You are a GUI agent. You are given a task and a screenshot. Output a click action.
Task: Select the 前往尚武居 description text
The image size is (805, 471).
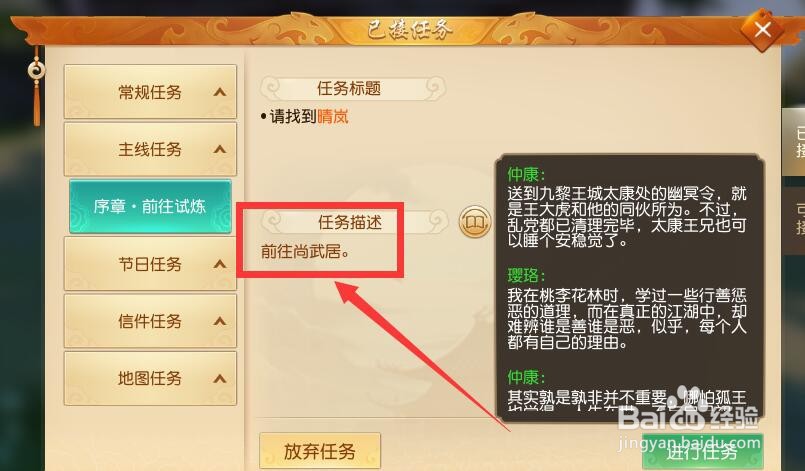(x=305, y=252)
